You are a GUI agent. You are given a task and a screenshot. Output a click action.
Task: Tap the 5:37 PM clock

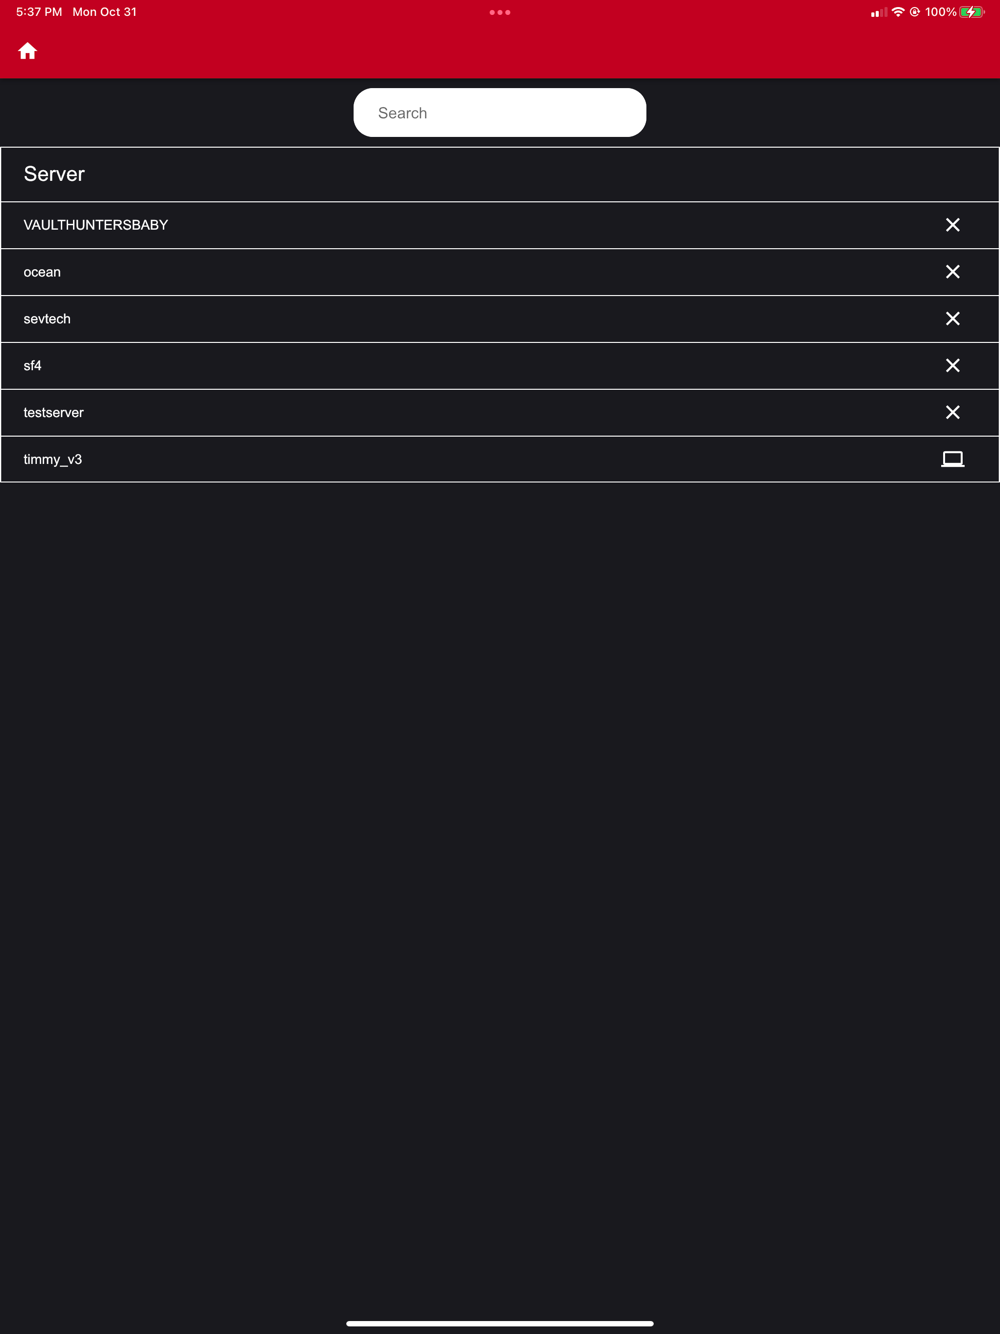point(39,12)
